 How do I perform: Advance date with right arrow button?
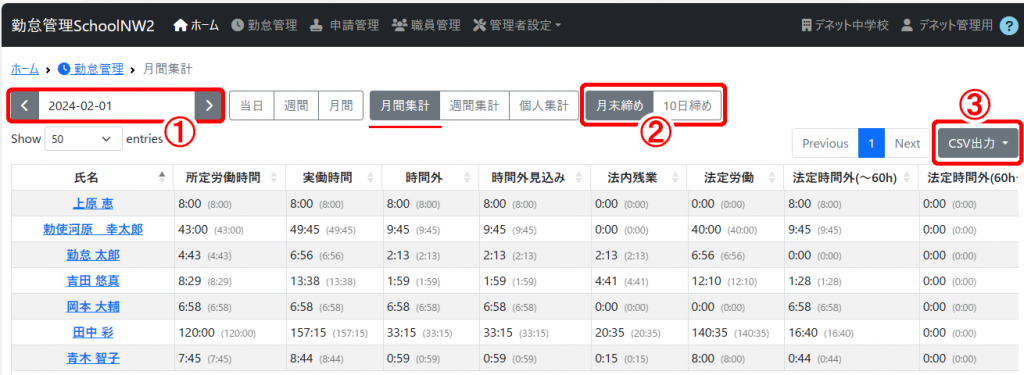208,106
